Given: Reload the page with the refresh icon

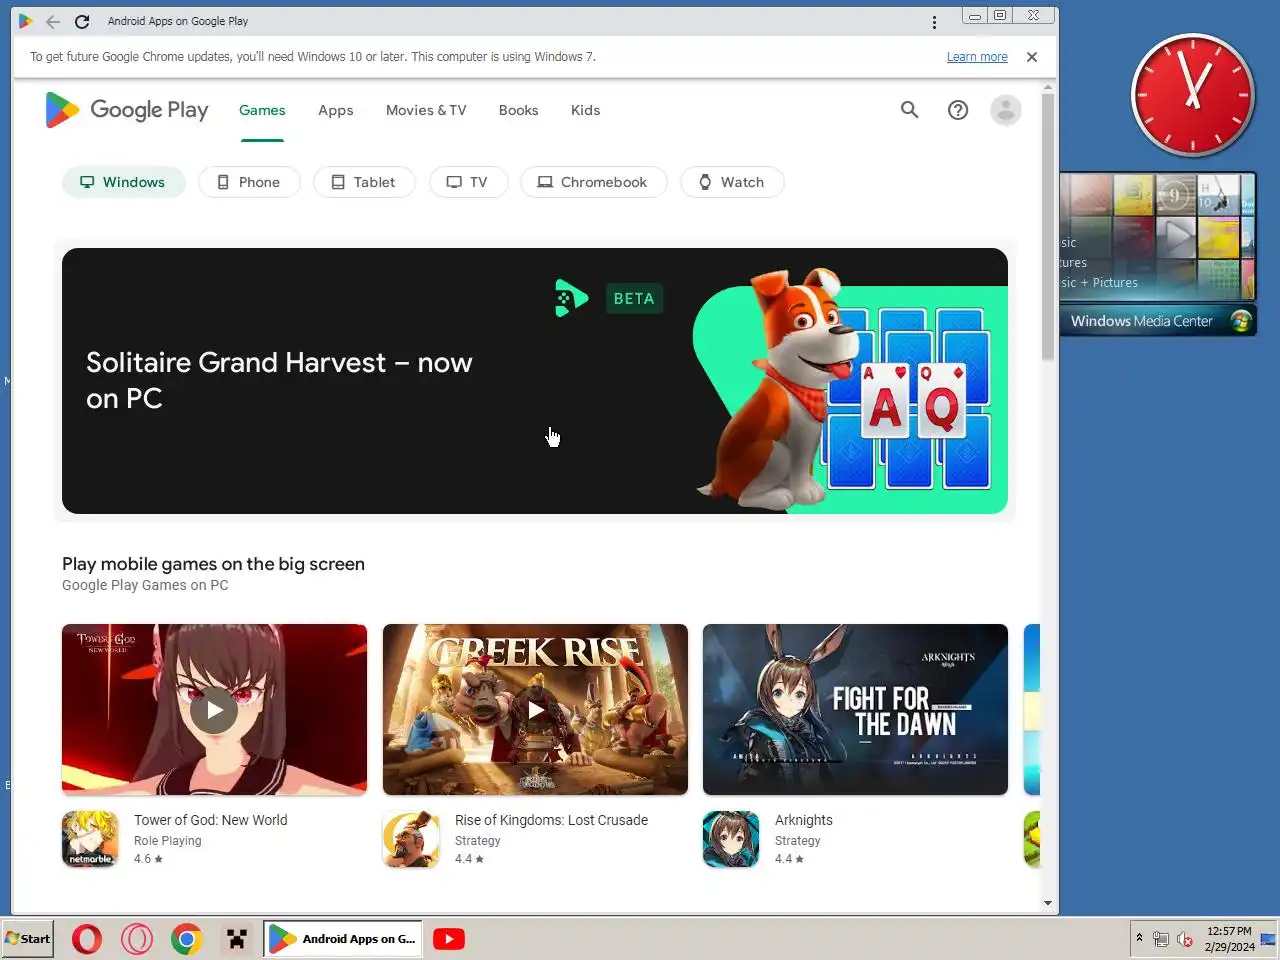Looking at the screenshot, I should (82, 21).
